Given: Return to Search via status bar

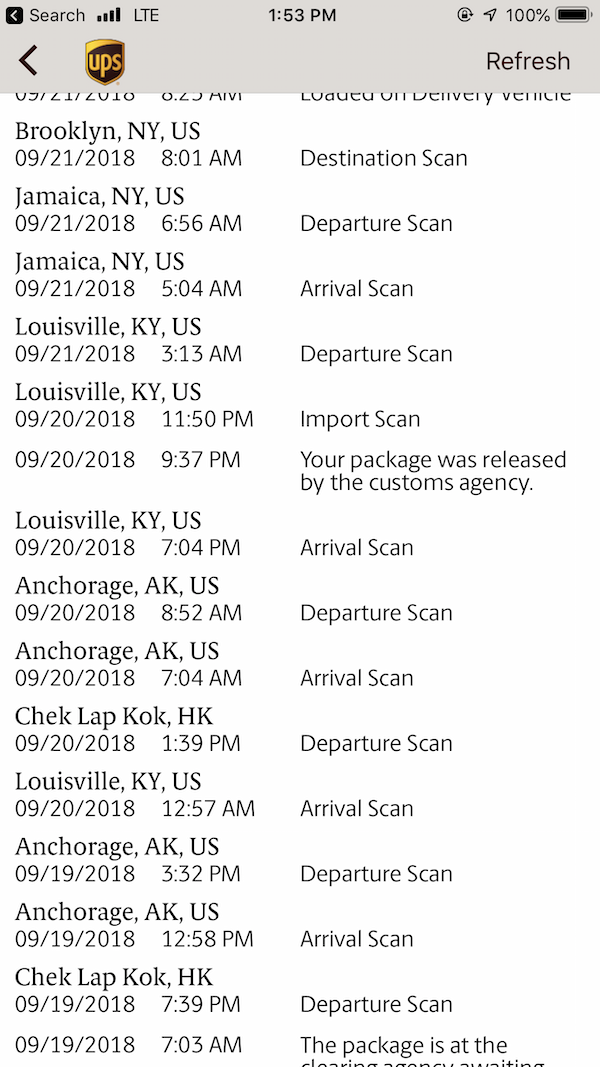Looking at the screenshot, I should (x=46, y=15).
